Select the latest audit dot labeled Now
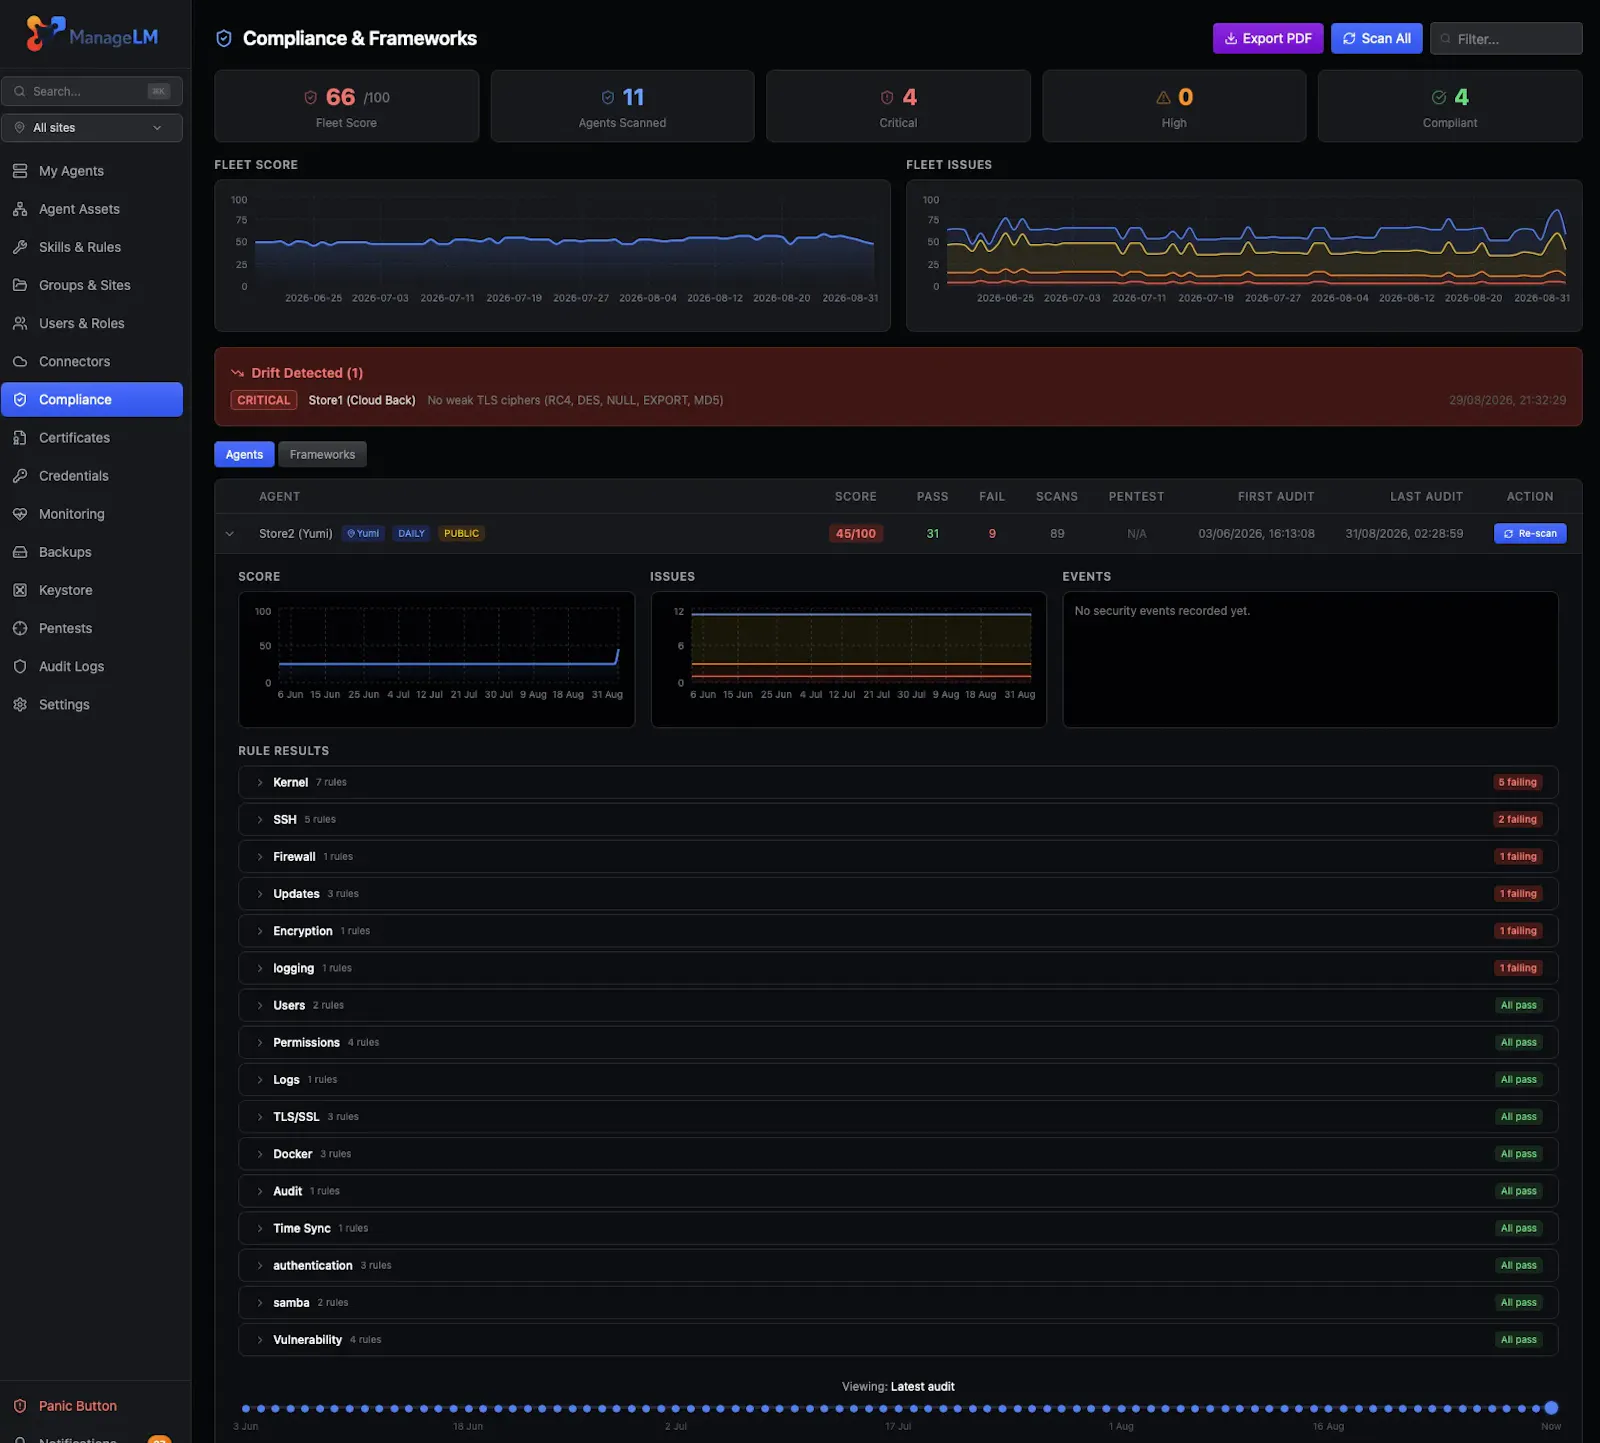This screenshot has width=1600, height=1443. click(x=1551, y=1408)
